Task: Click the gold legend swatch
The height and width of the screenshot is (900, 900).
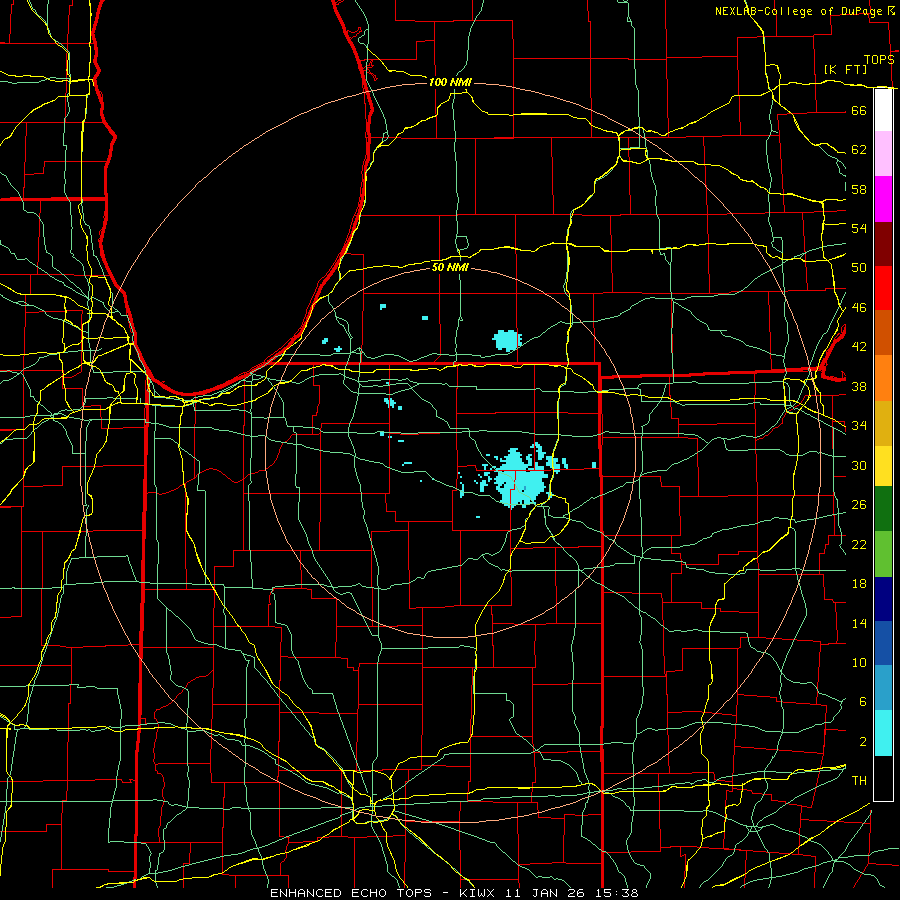Action: click(x=883, y=423)
